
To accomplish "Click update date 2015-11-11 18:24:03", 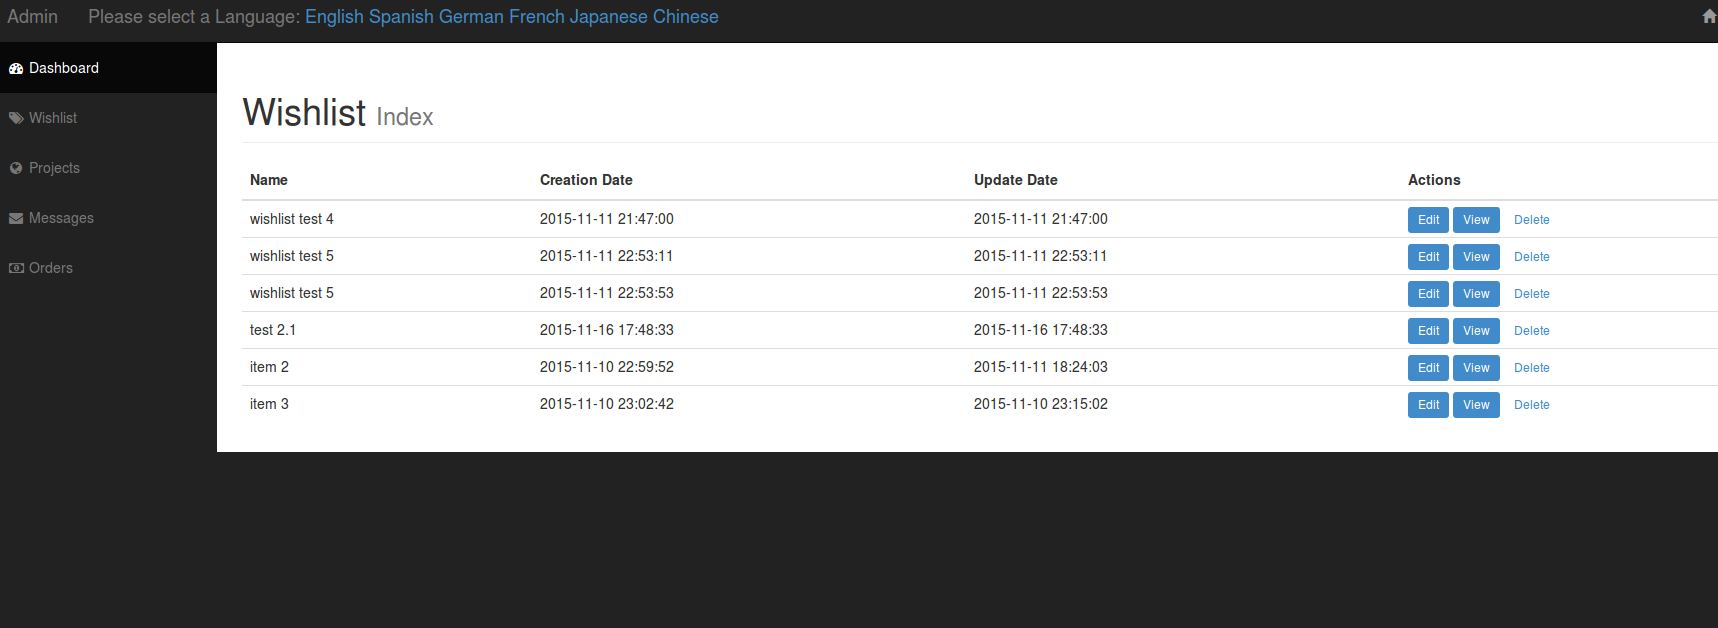I will [1041, 367].
